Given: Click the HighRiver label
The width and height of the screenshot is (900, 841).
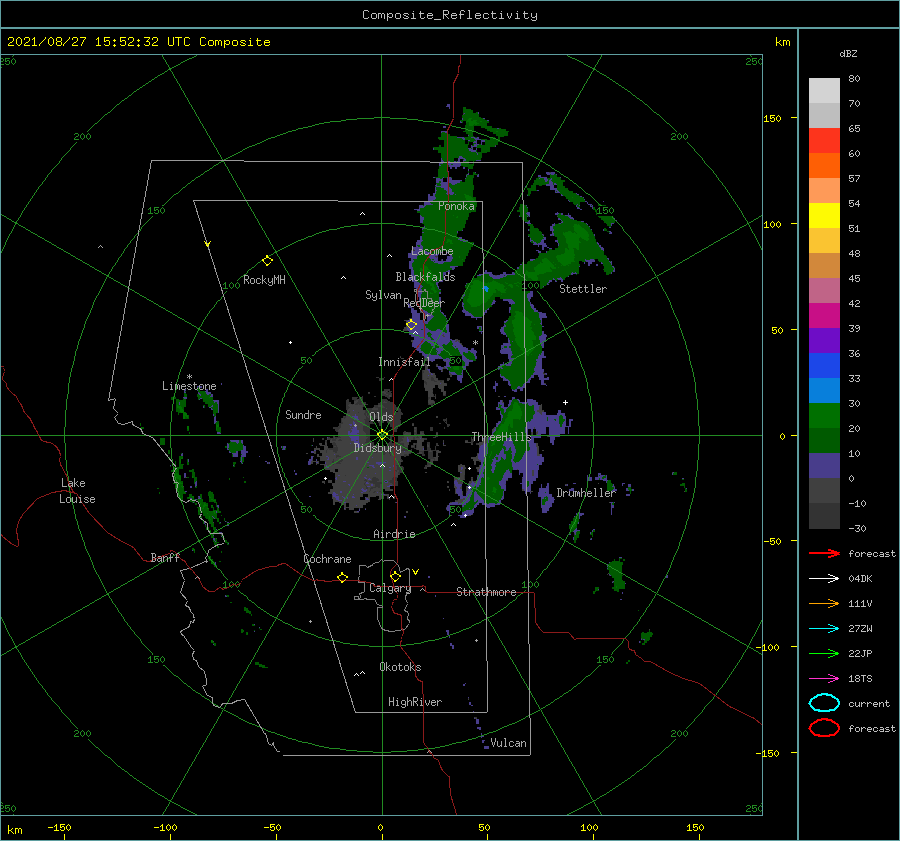Looking at the screenshot, I should pyautogui.click(x=415, y=702).
